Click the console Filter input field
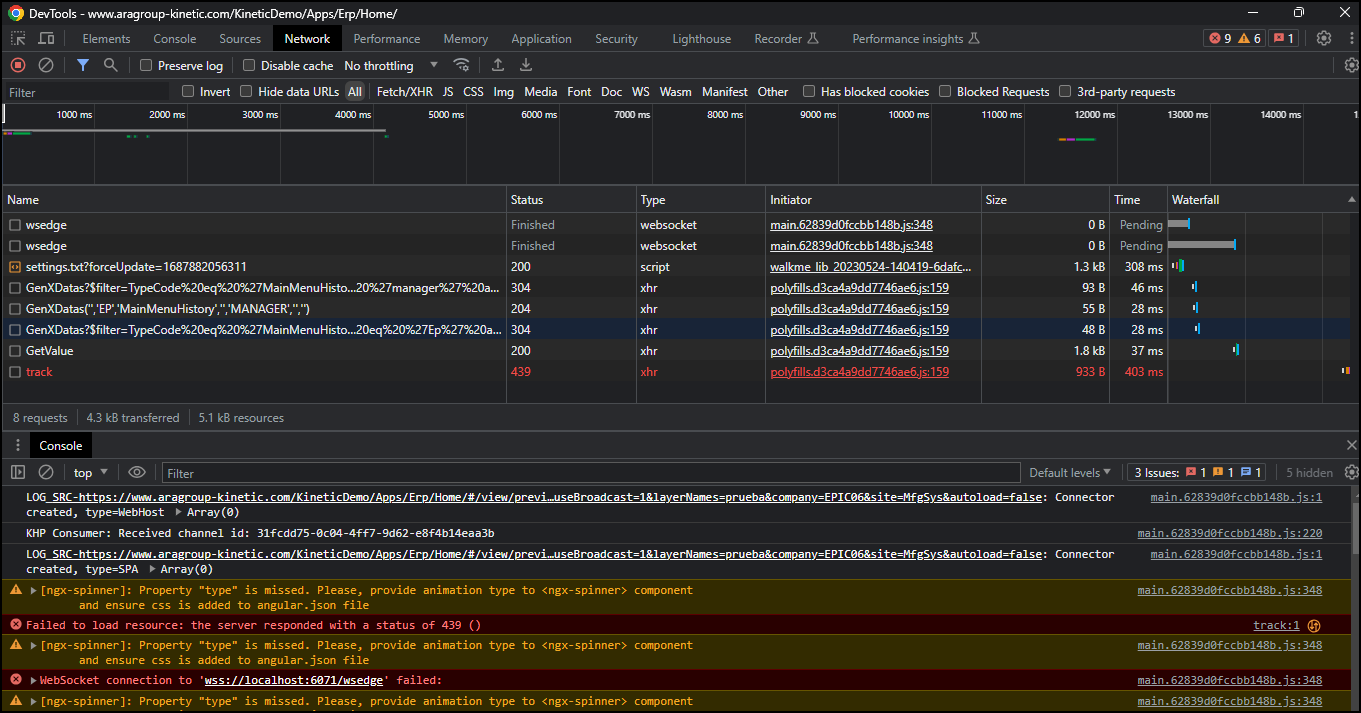The width and height of the screenshot is (1361, 713). pos(590,473)
